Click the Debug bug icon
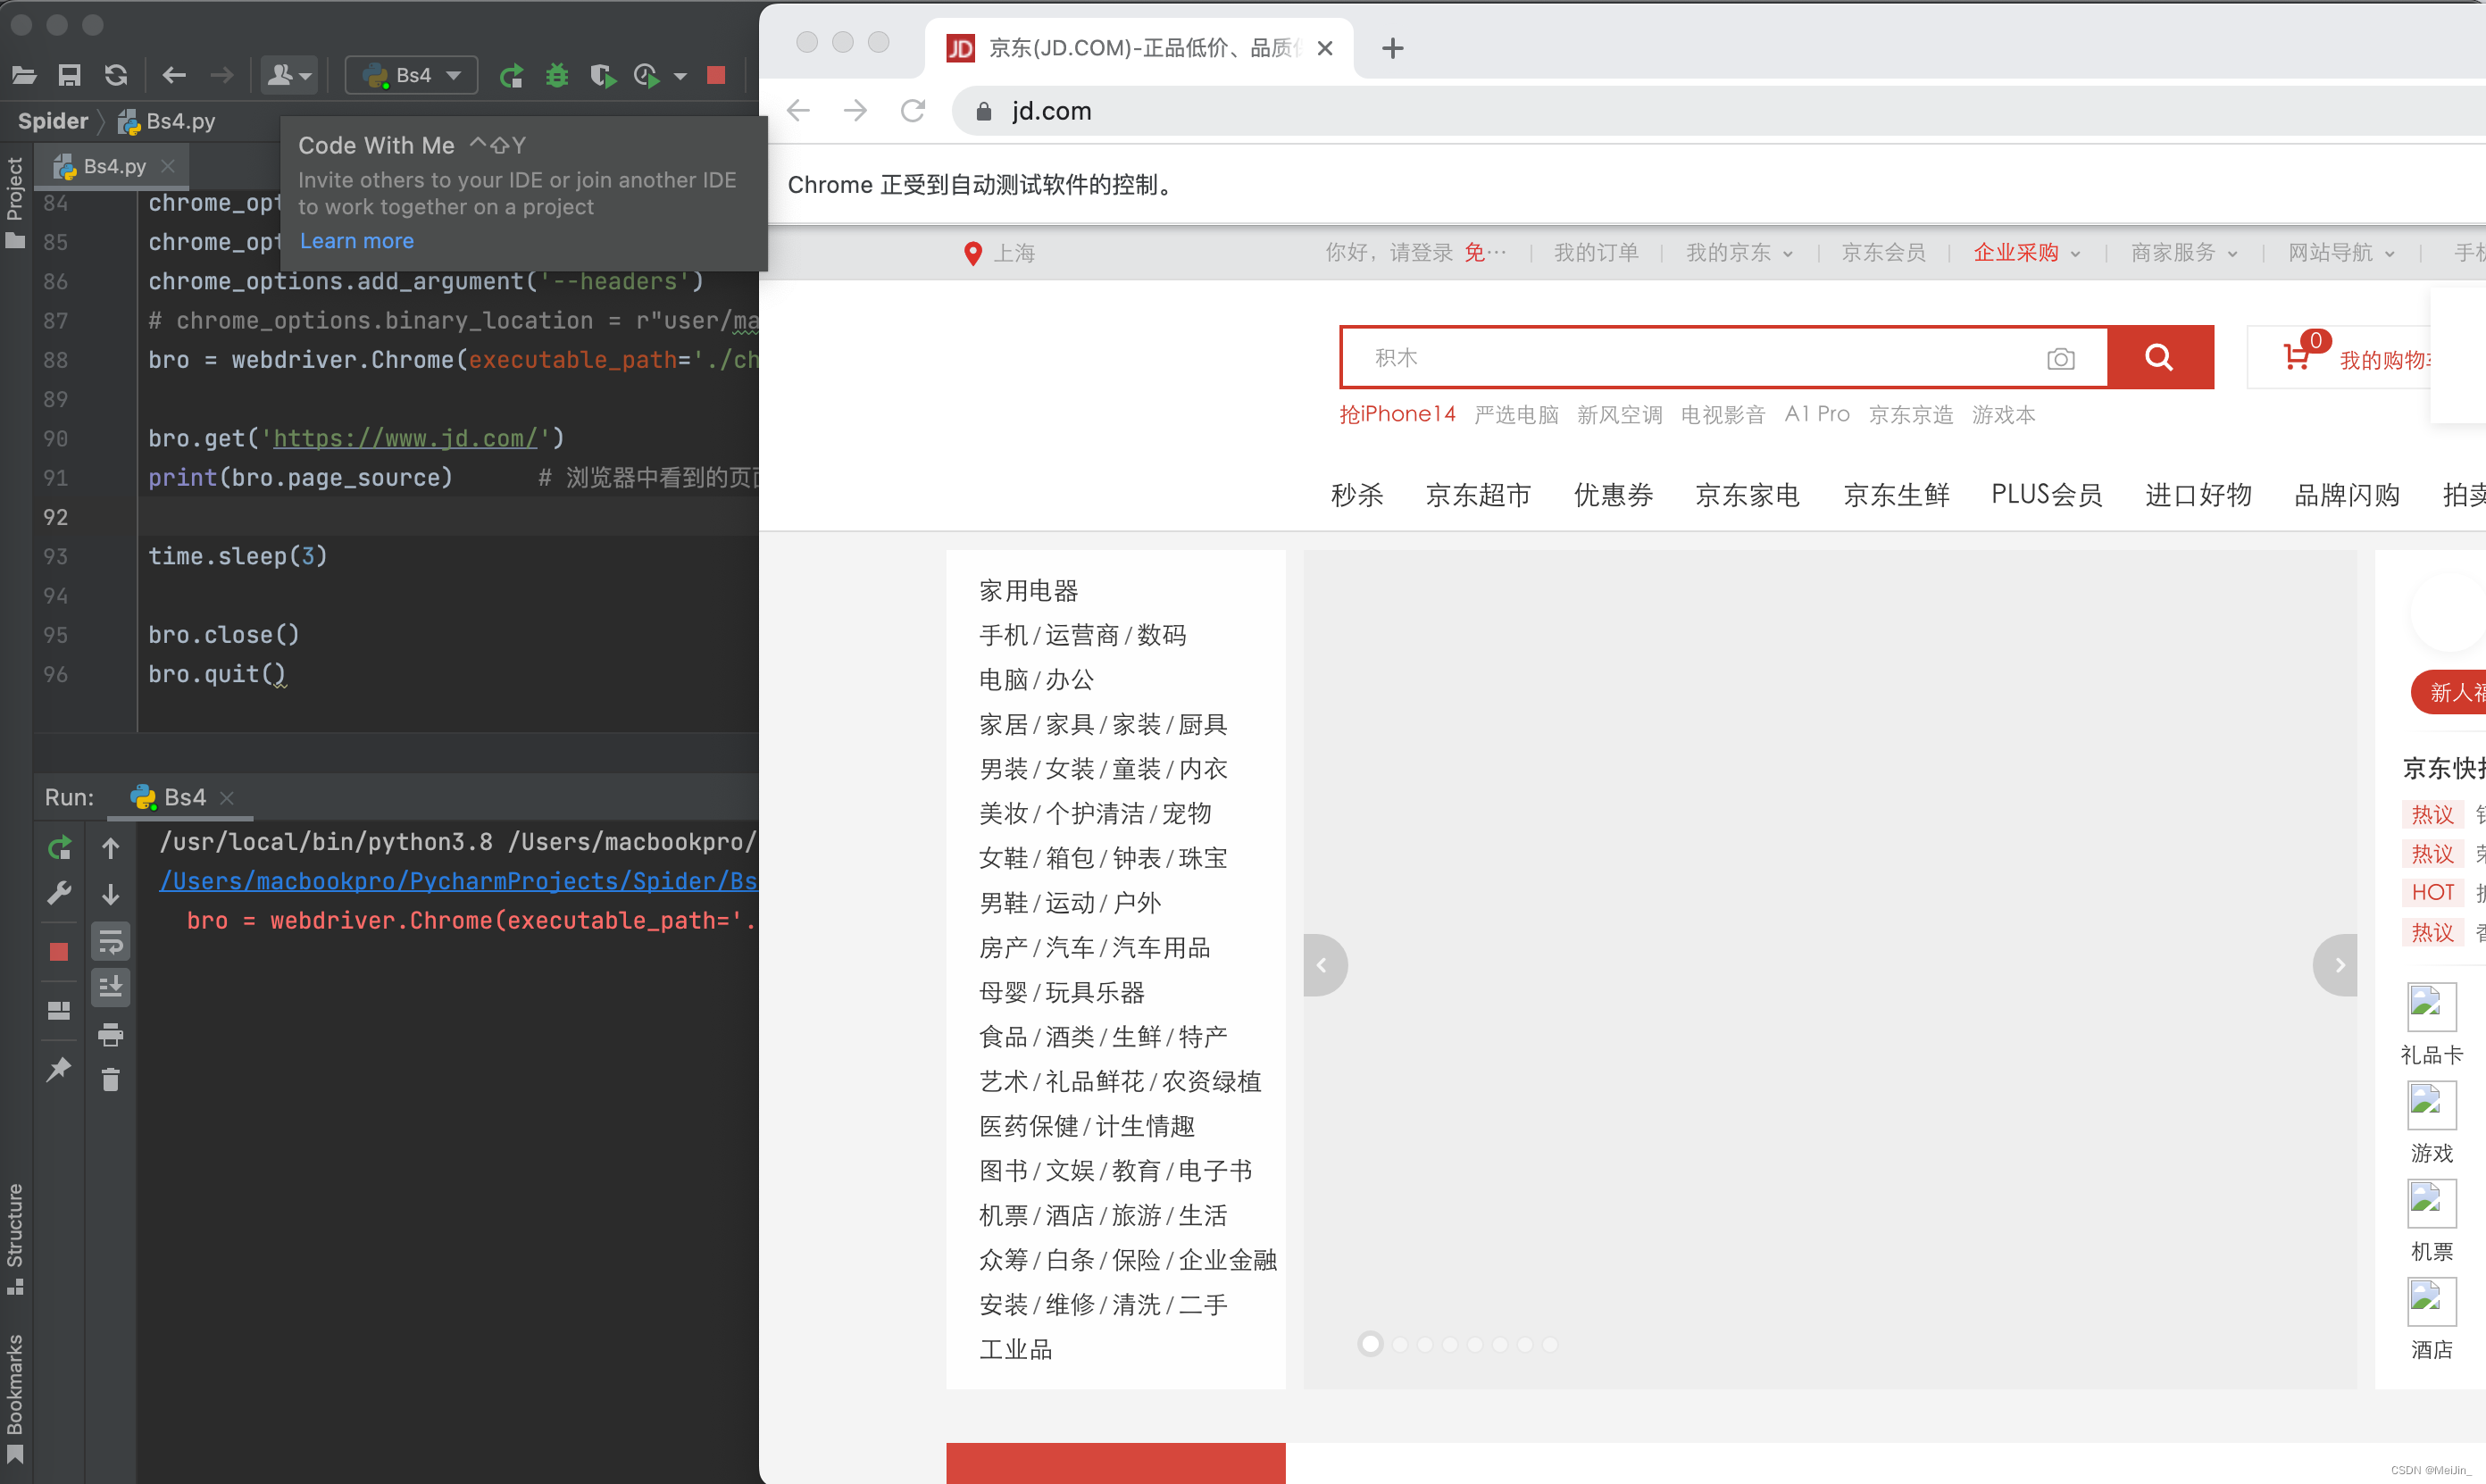 coord(557,75)
